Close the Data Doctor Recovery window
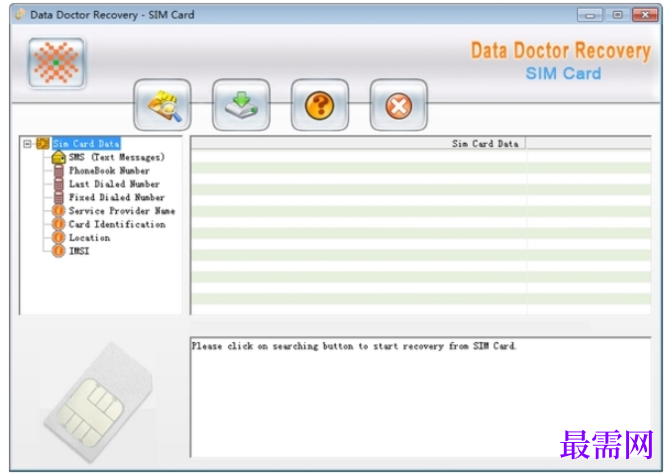The image size is (672, 476). pyautogui.click(x=645, y=15)
